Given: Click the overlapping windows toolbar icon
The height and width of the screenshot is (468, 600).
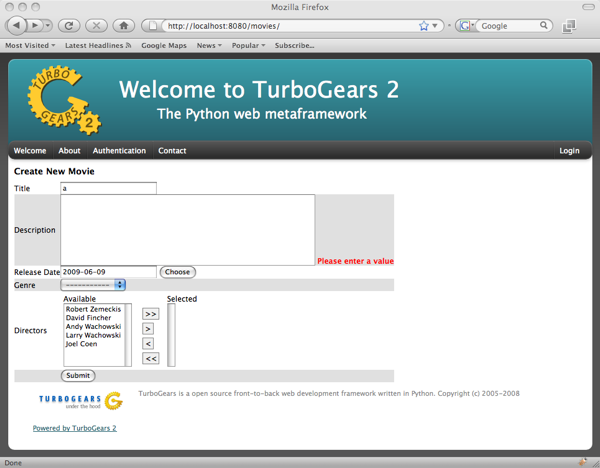Looking at the screenshot, I should tap(569, 26).
